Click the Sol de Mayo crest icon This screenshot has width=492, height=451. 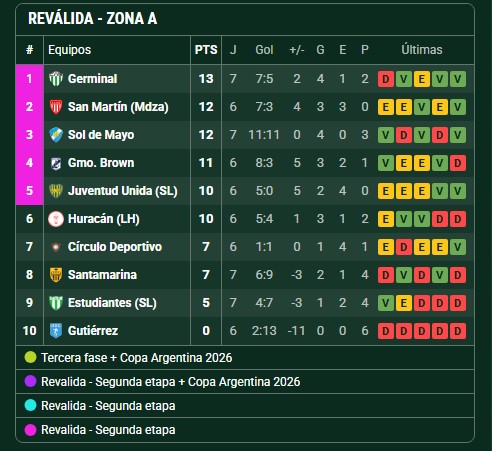[56, 135]
